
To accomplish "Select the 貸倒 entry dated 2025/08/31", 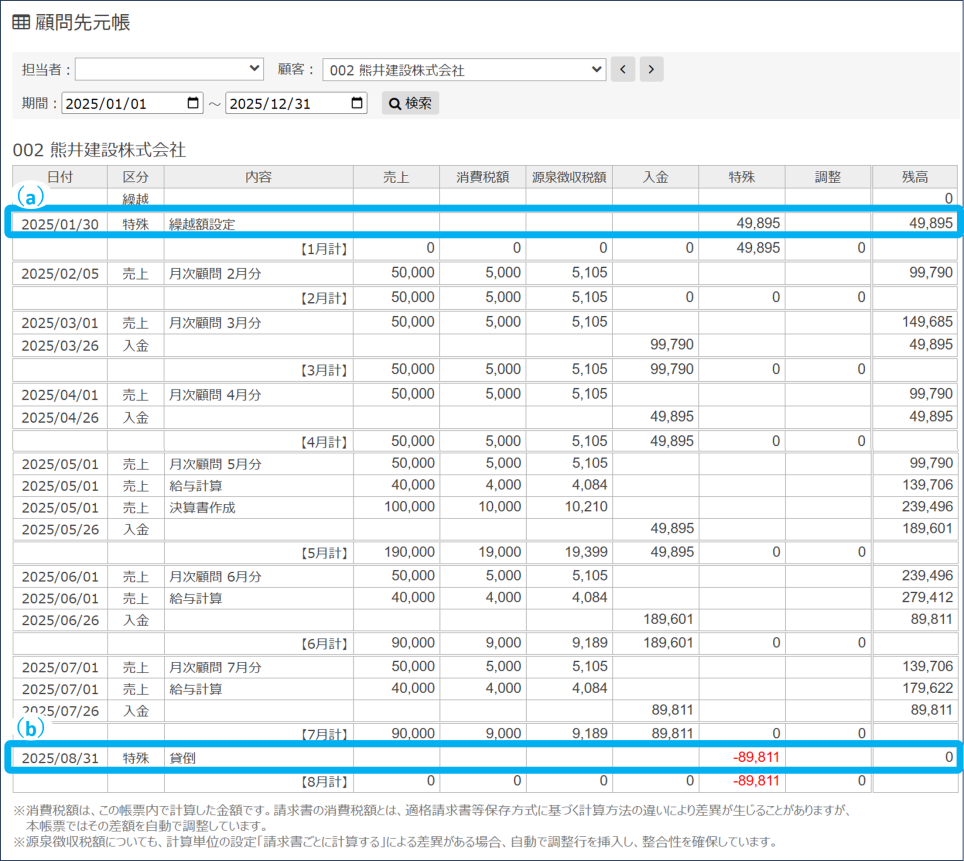I will [x=182, y=758].
